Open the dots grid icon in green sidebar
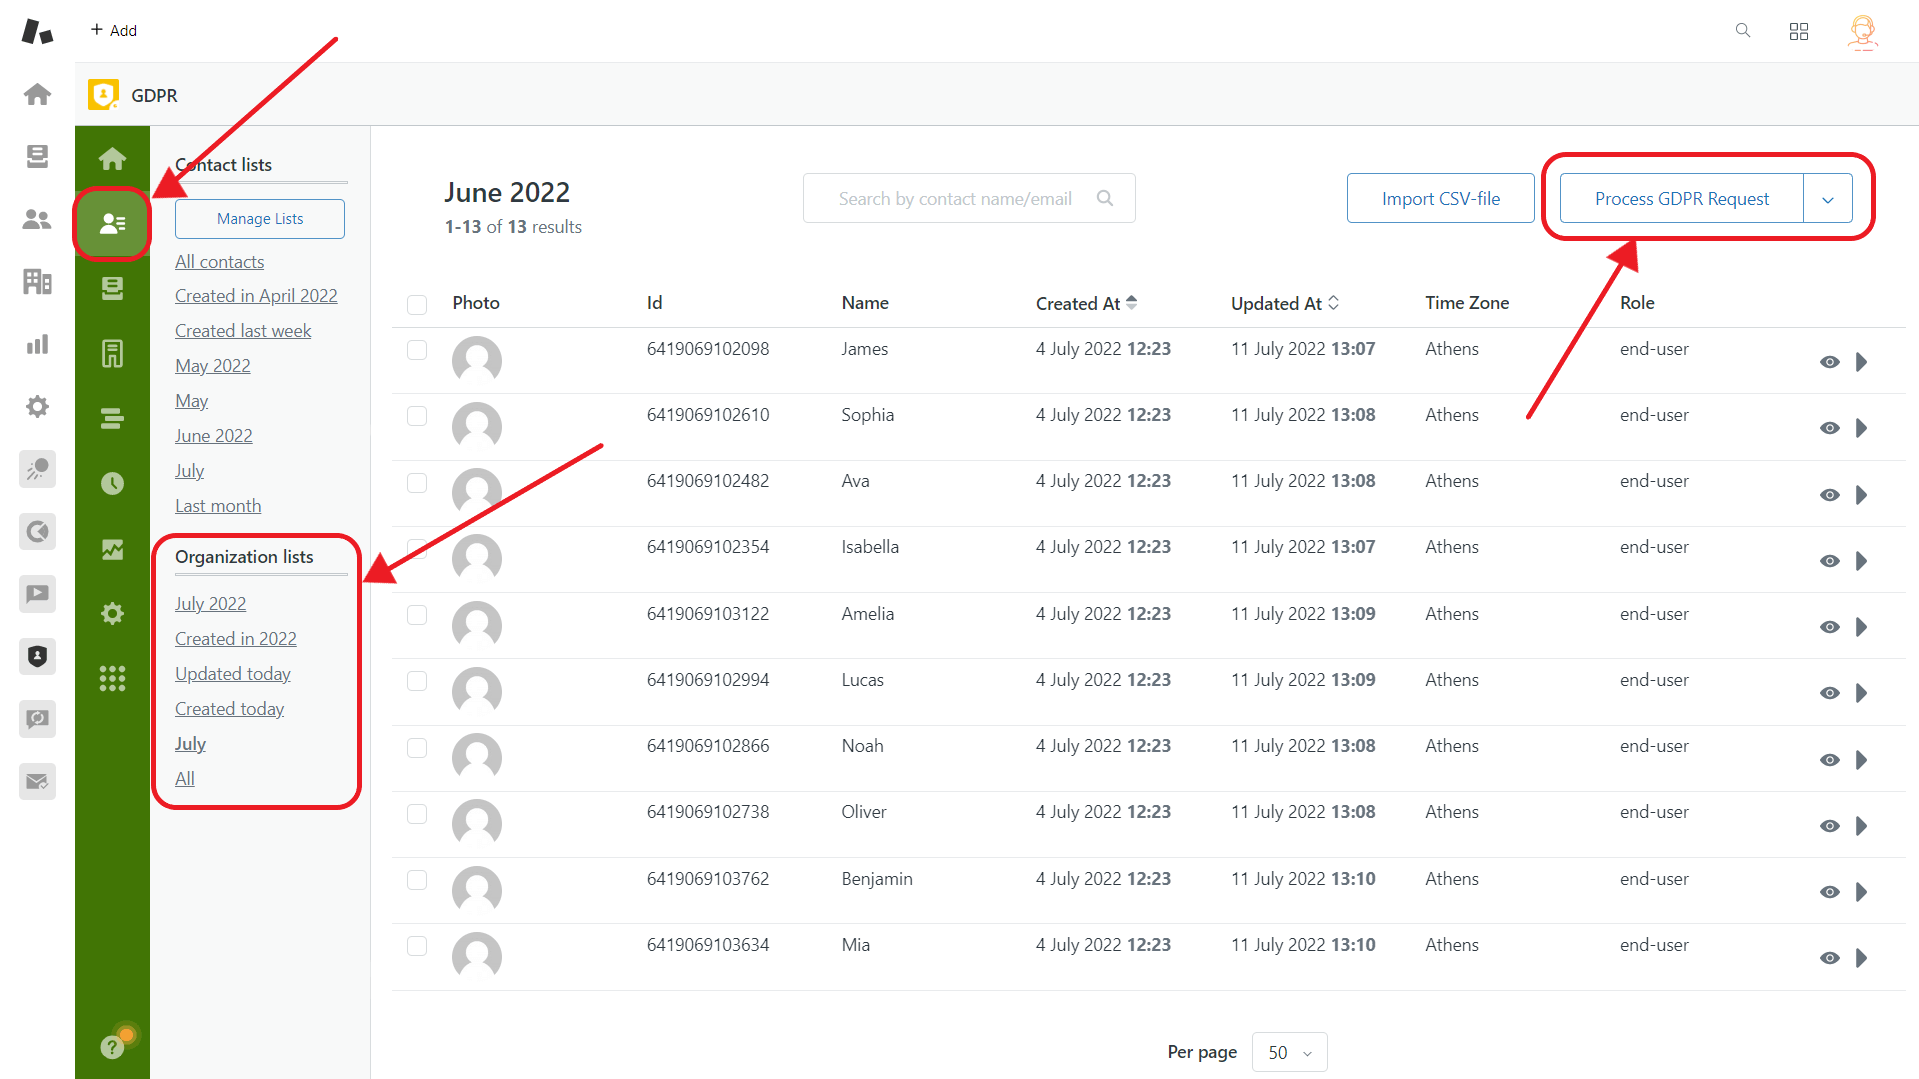Viewport: 1919px width, 1079px height. click(112, 679)
